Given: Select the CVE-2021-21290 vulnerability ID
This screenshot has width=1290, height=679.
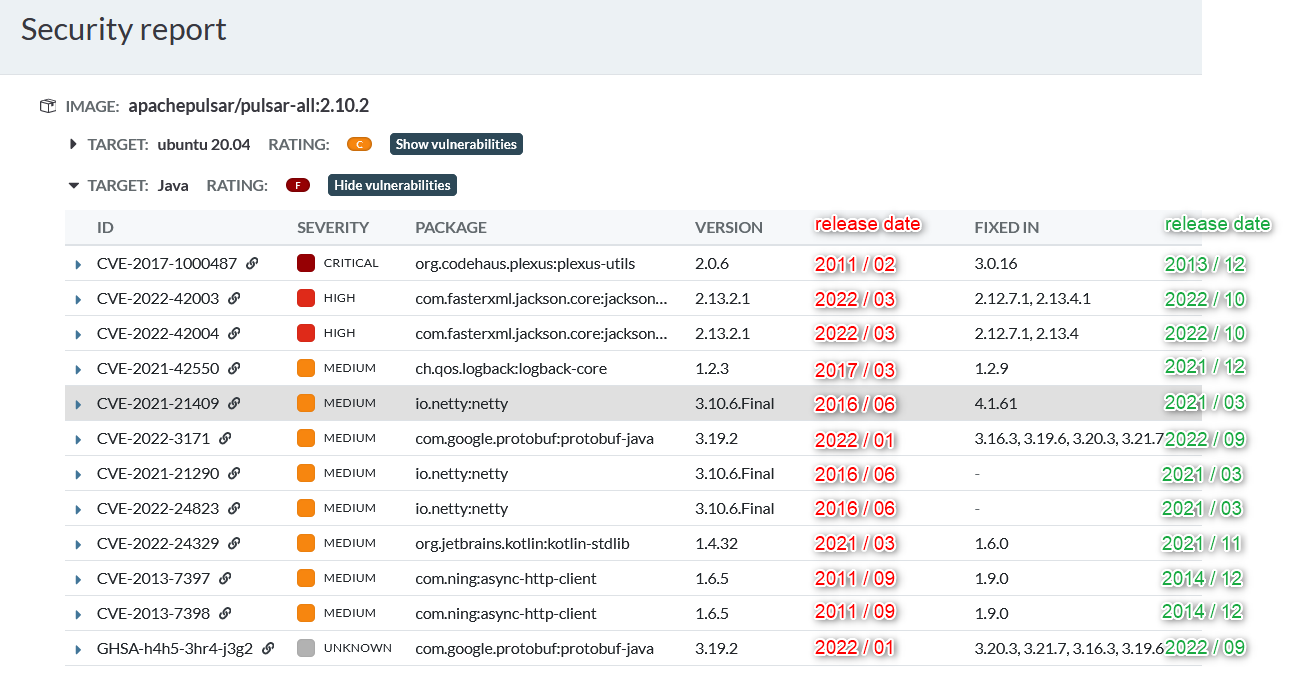Looking at the screenshot, I should (x=158, y=473).
